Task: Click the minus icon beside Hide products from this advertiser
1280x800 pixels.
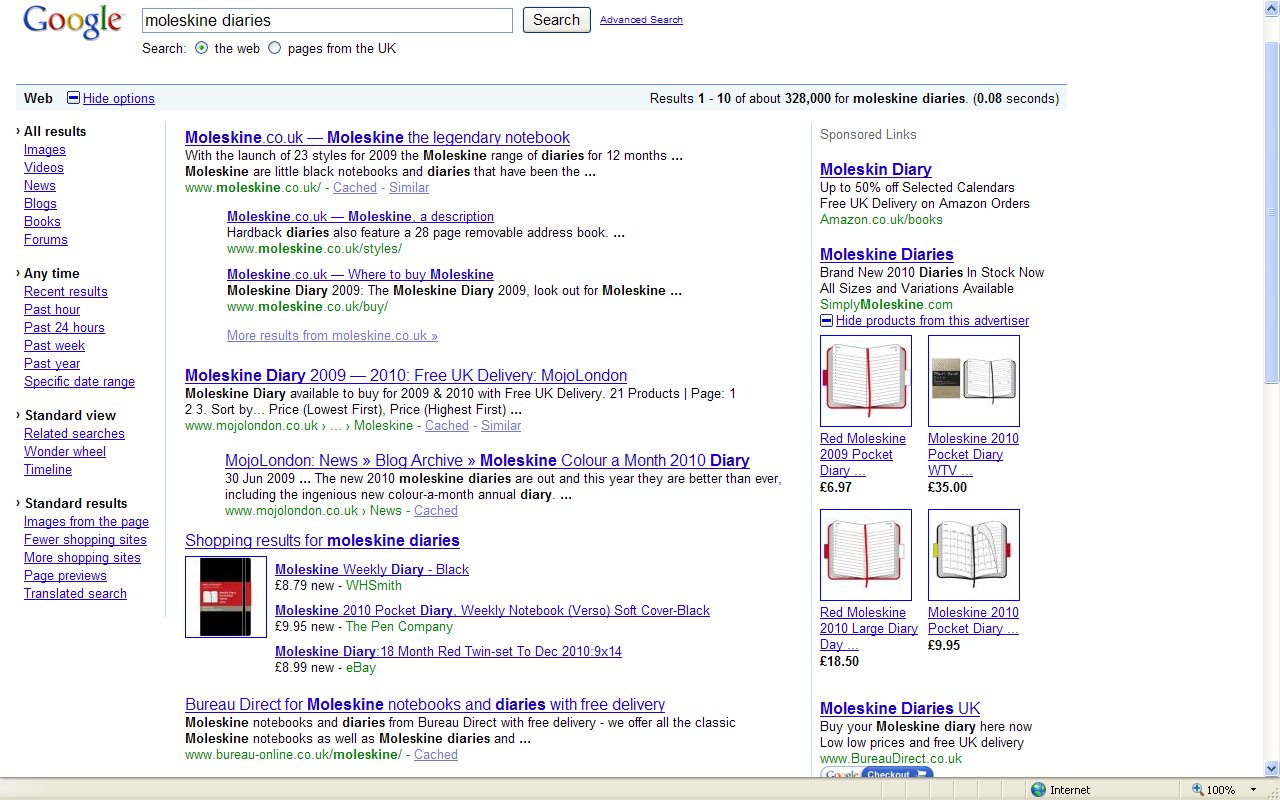Action: [826, 321]
